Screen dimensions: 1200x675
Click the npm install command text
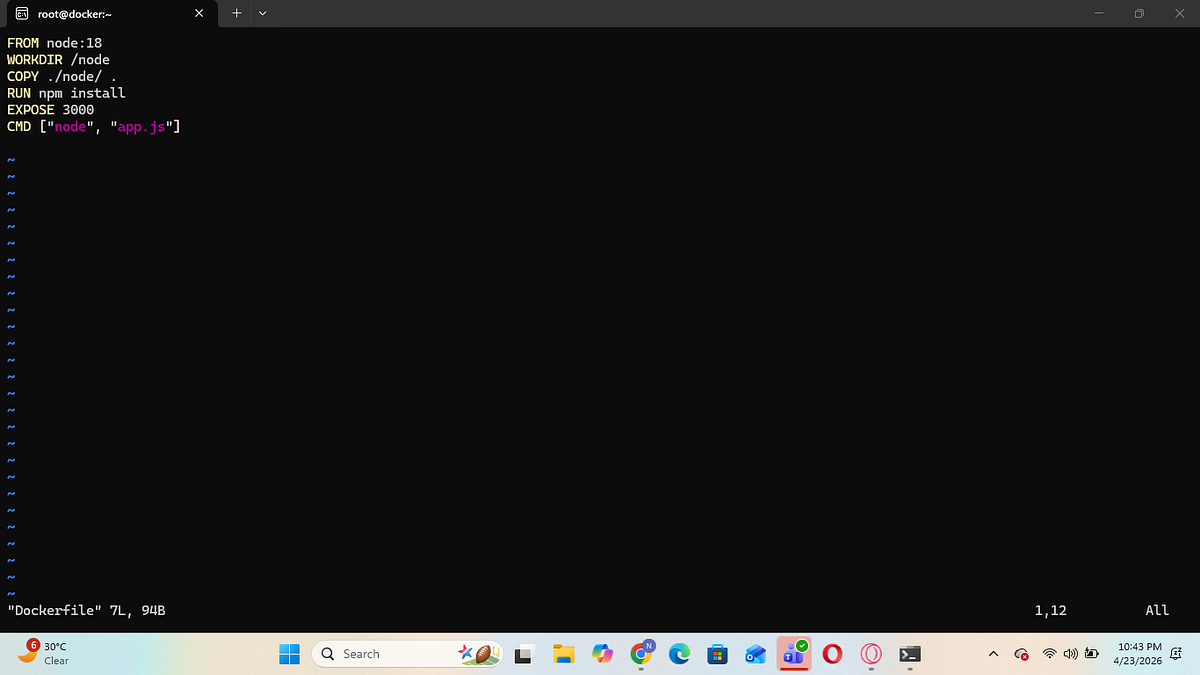click(83, 93)
